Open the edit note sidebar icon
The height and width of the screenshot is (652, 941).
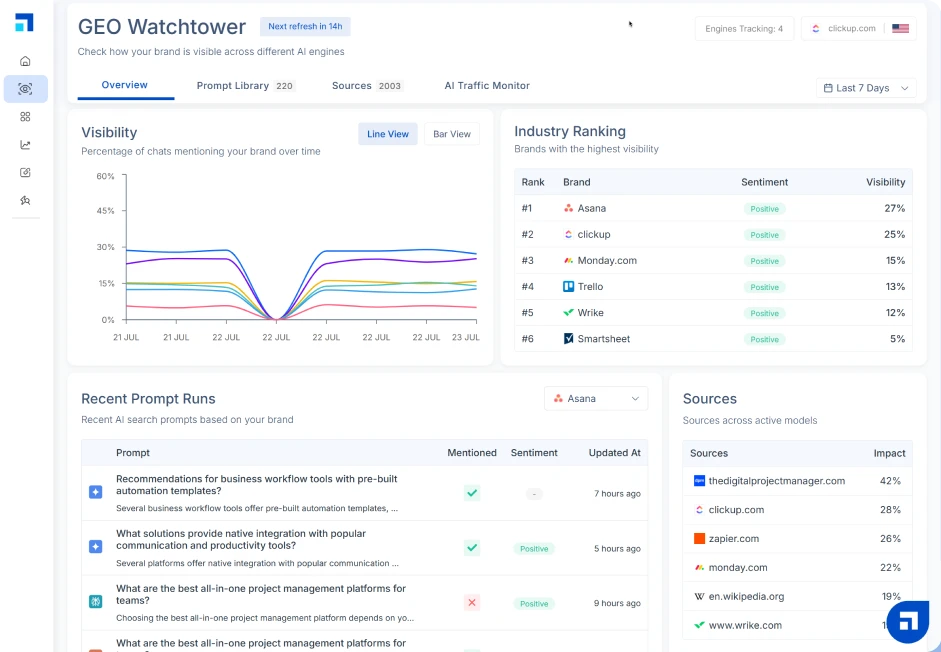[25, 172]
